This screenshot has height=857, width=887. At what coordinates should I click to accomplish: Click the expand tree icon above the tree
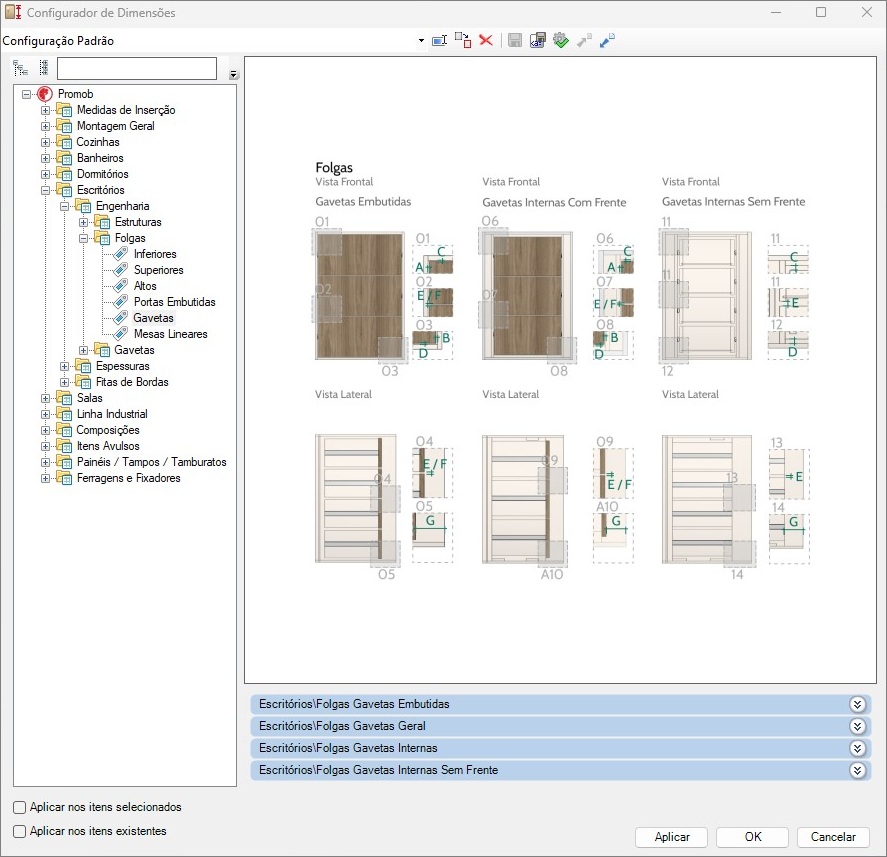[x=20, y=68]
